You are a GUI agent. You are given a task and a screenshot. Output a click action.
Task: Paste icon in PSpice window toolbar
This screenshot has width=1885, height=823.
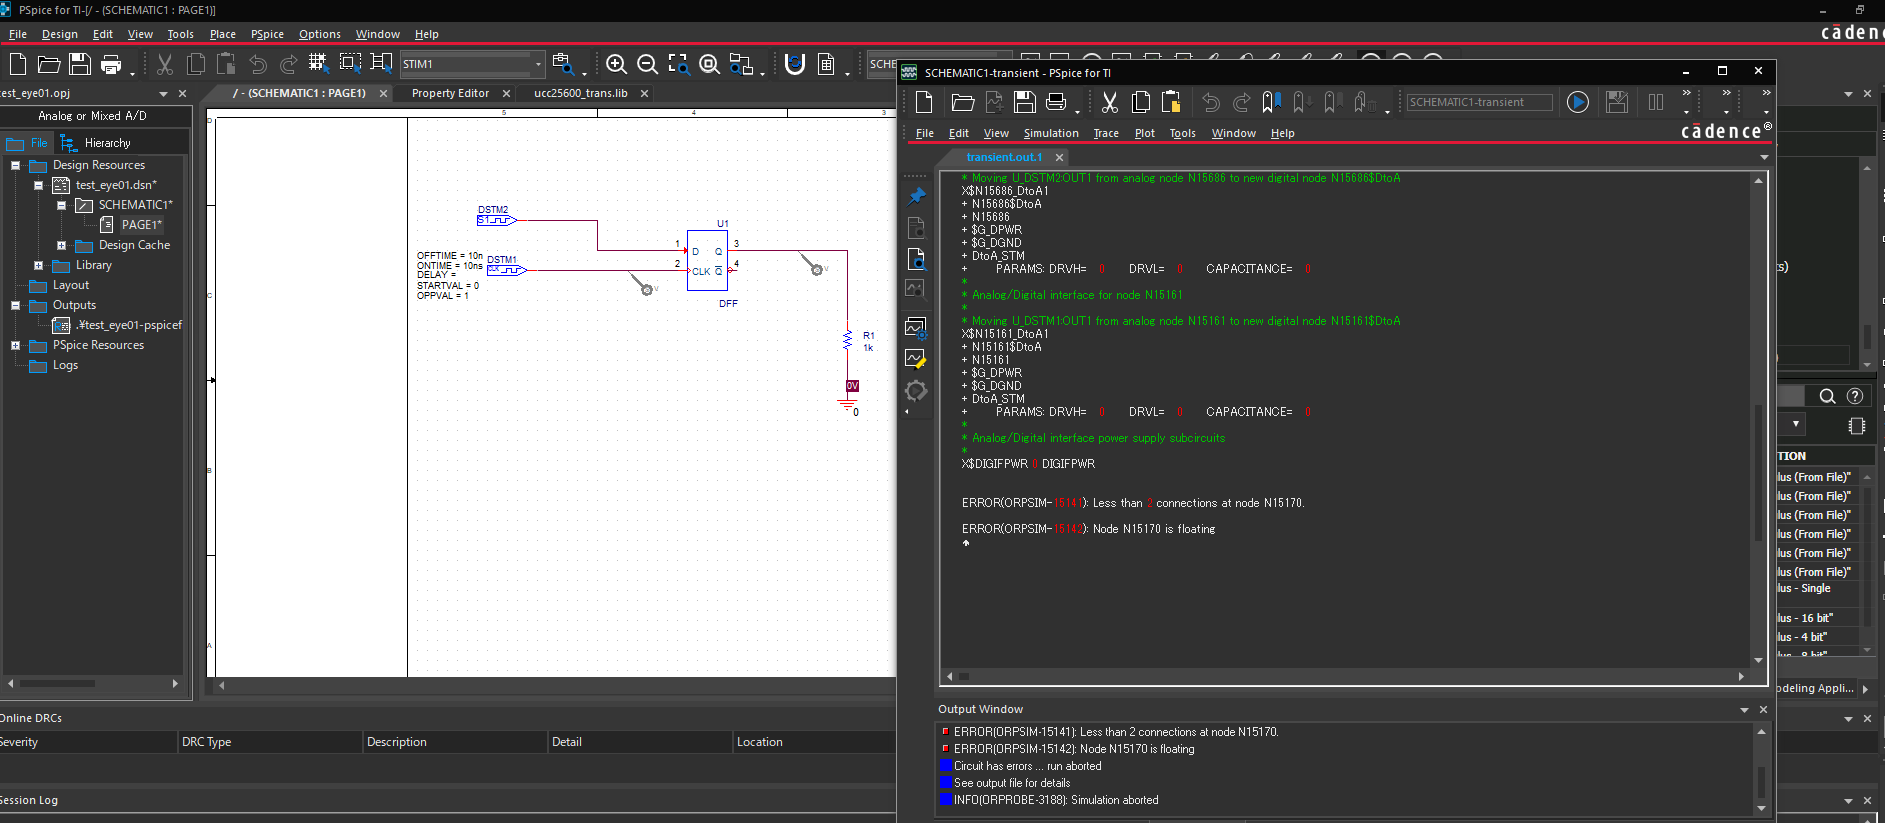click(x=1171, y=102)
